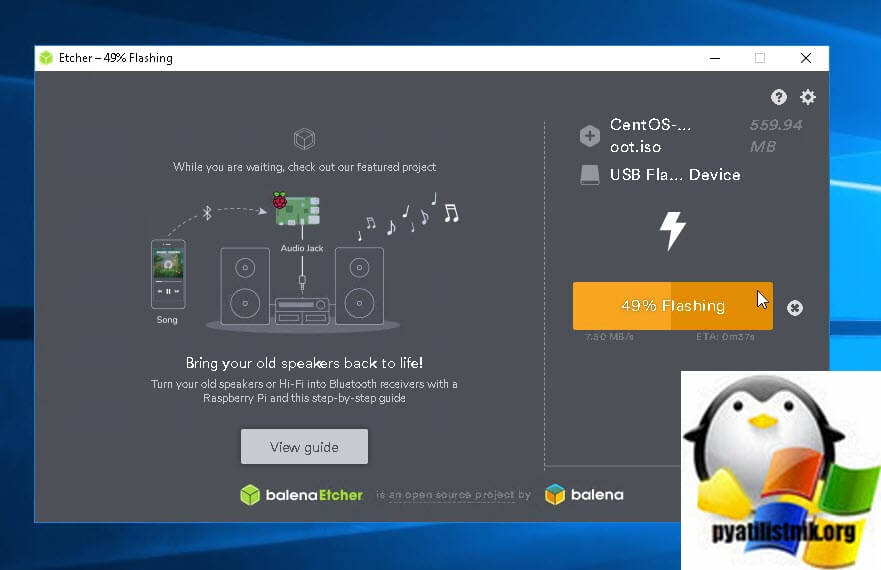Cancel flashing with the round X icon
The width and height of the screenshot is (881, 570).
795,308
